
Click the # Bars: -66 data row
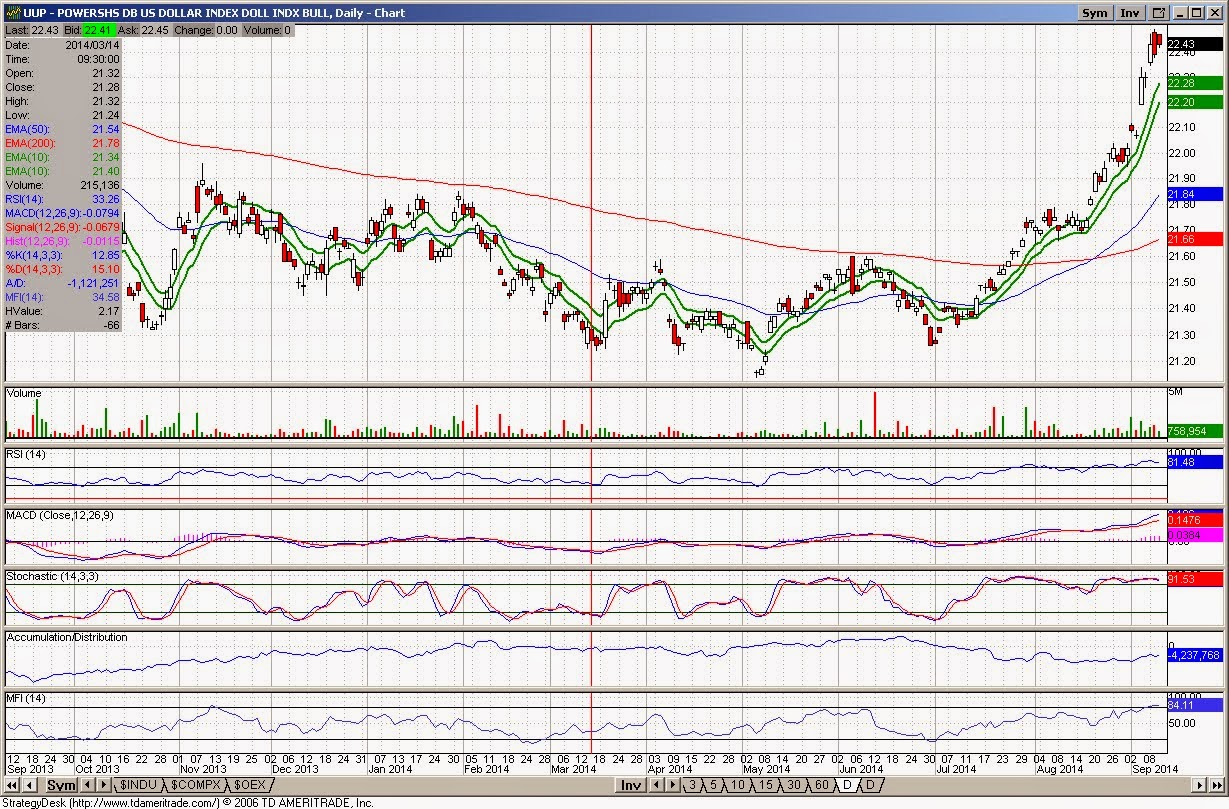click(x=64, y=325)
